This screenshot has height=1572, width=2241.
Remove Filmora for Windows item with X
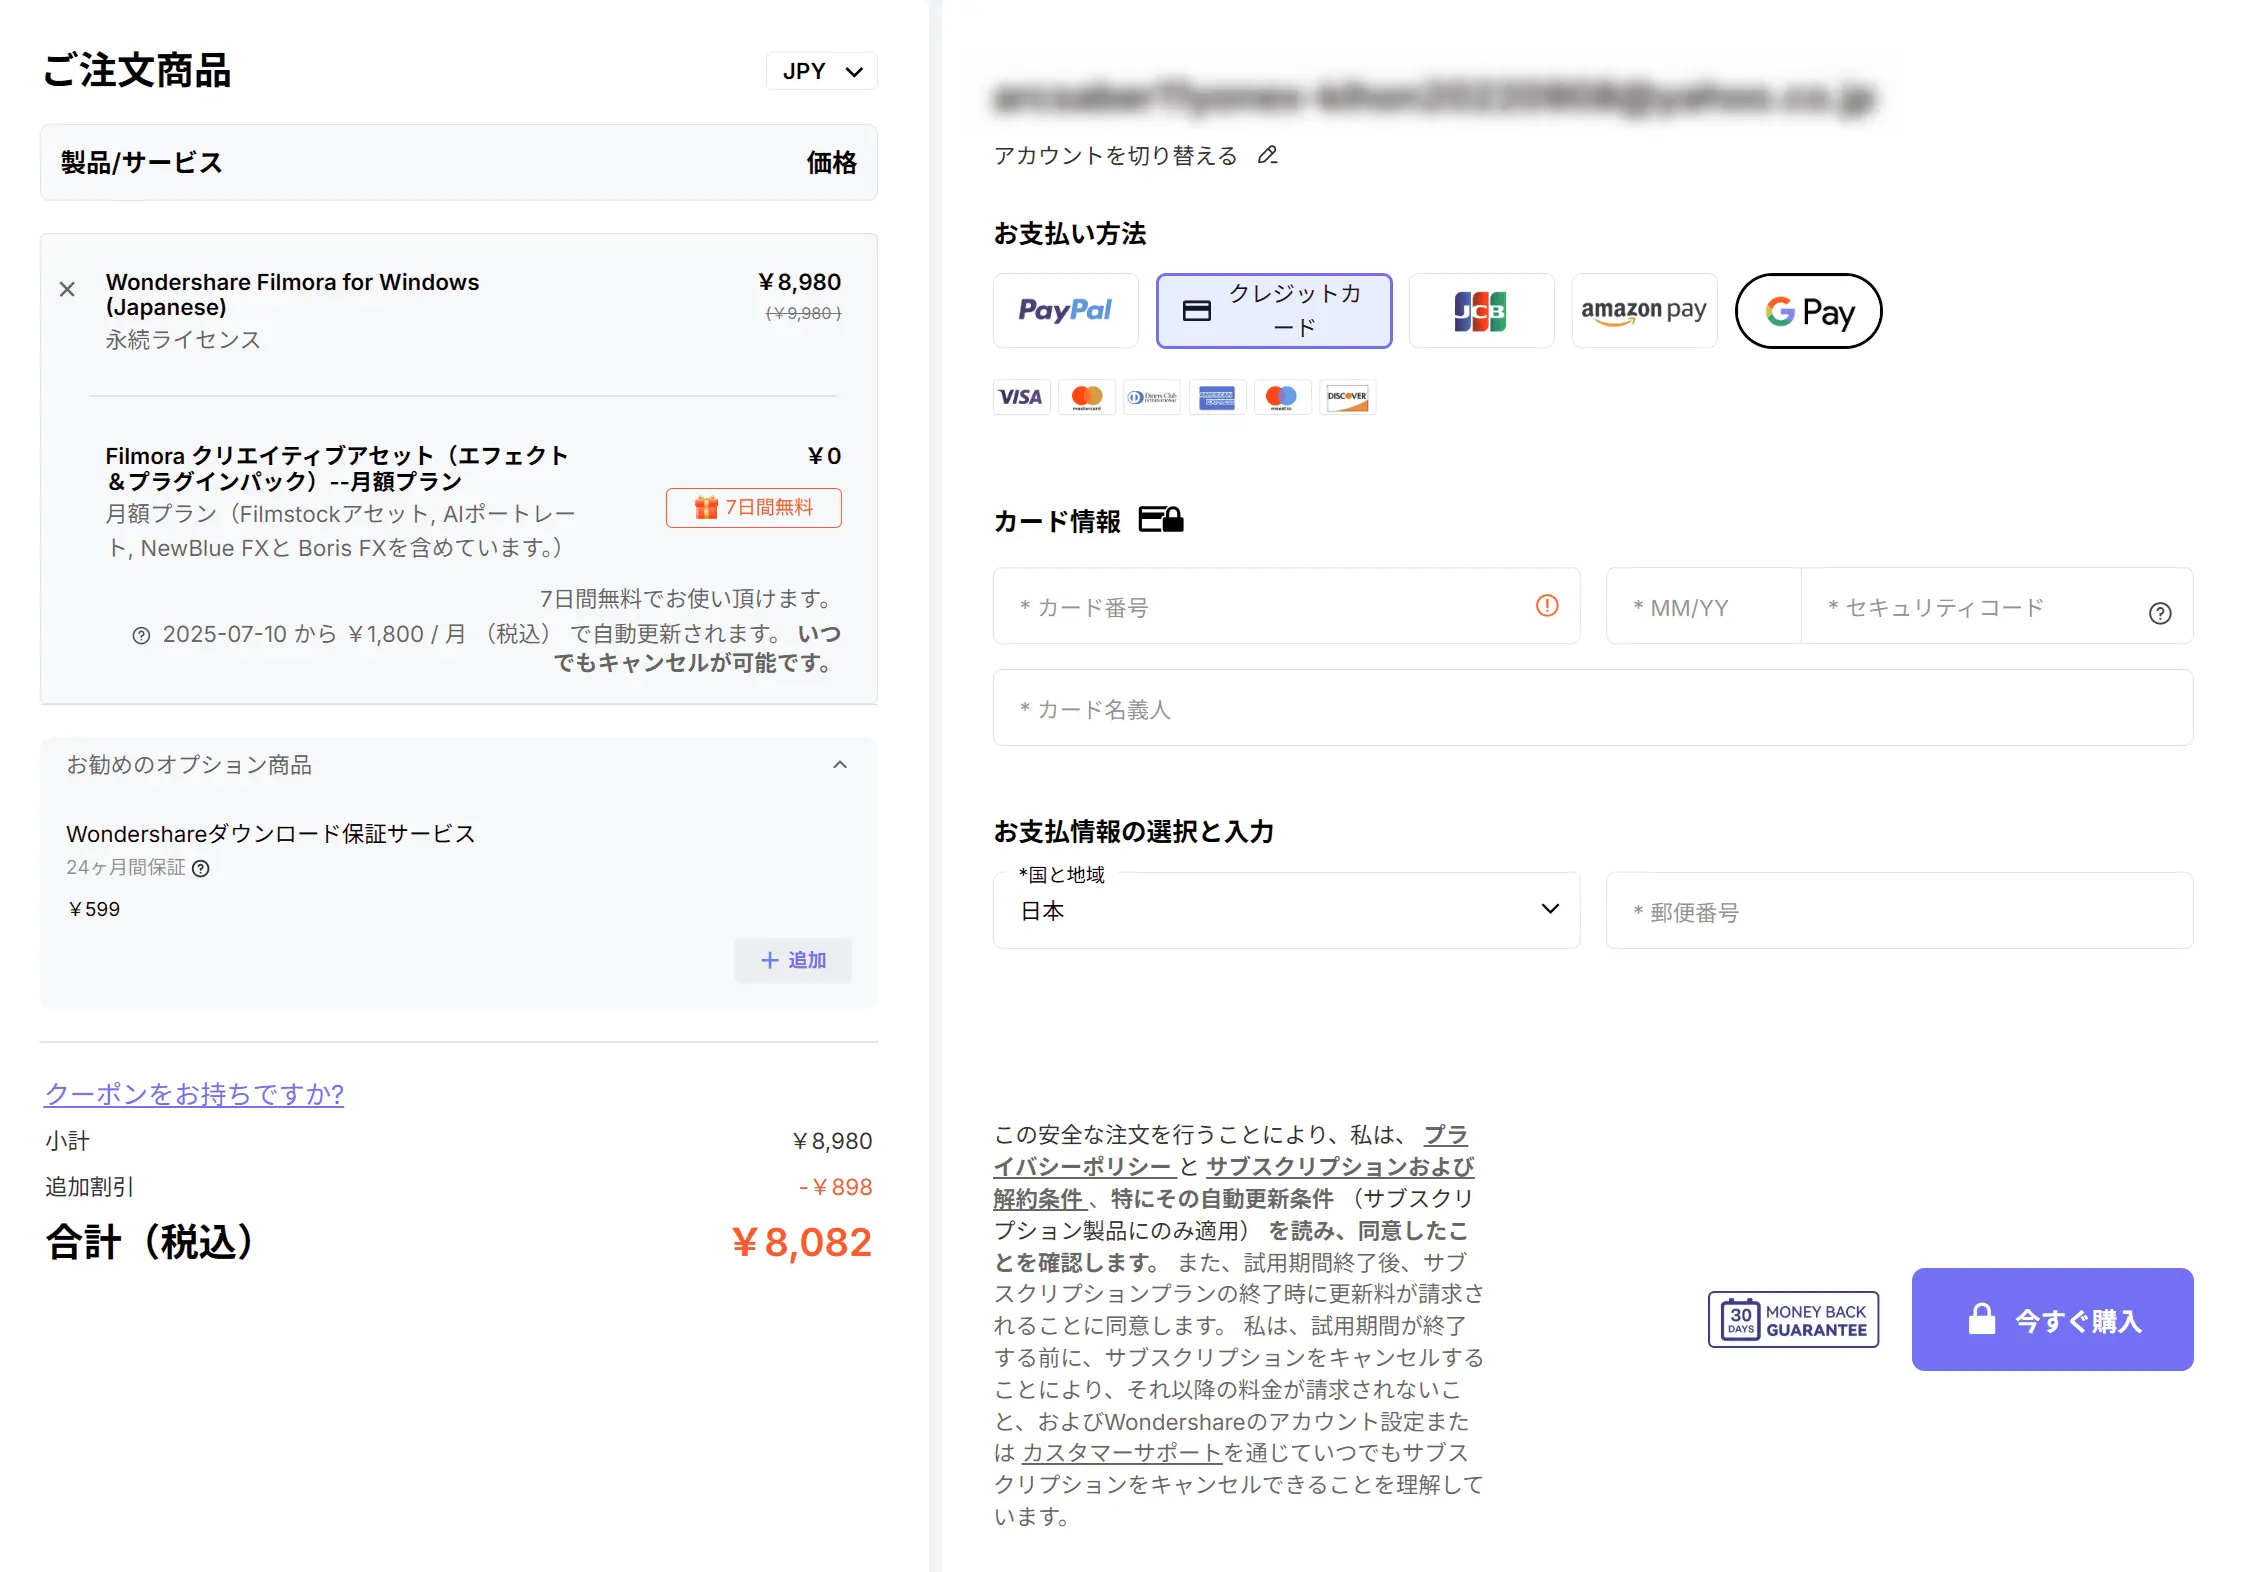[67, 289]
